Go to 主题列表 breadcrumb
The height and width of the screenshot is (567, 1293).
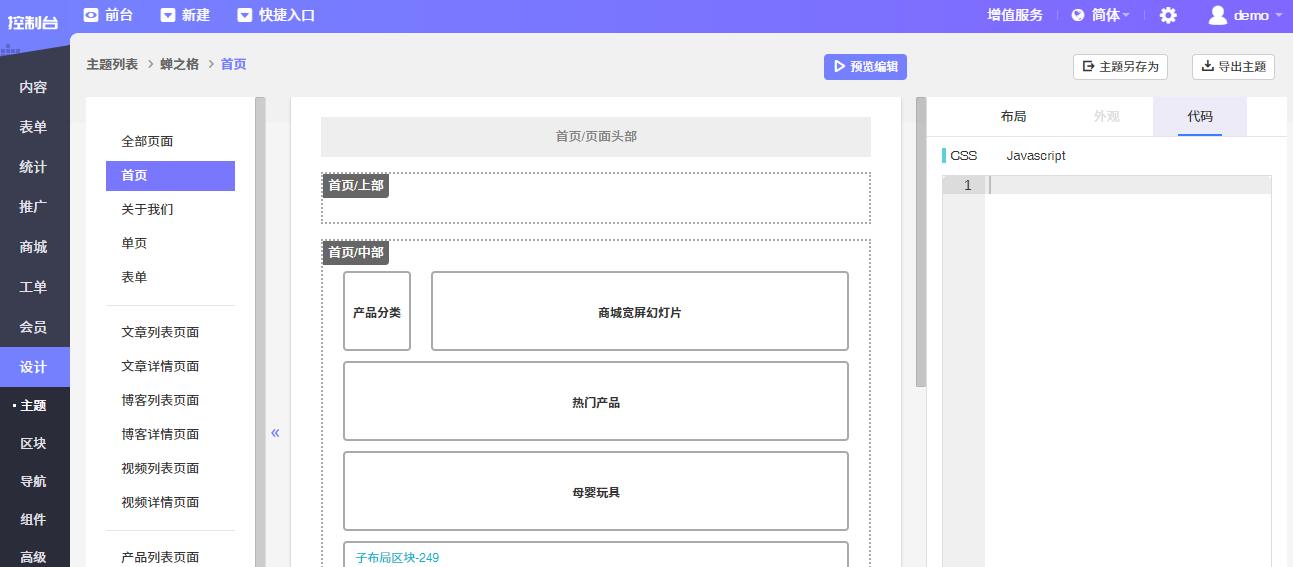(112, 64)
